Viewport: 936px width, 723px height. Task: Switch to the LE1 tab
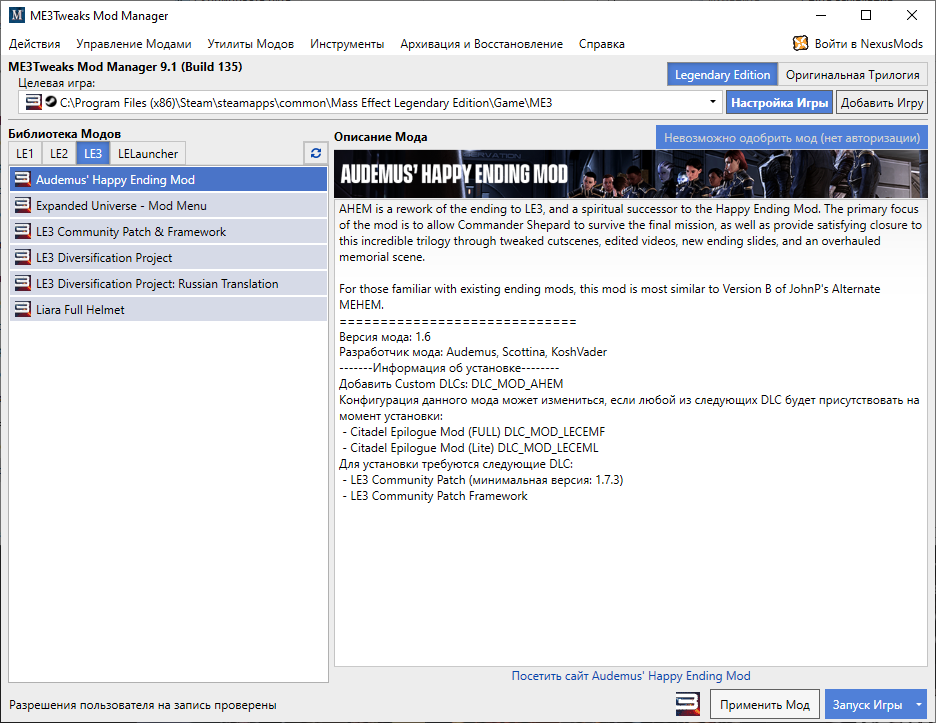[x=24, y=153]
